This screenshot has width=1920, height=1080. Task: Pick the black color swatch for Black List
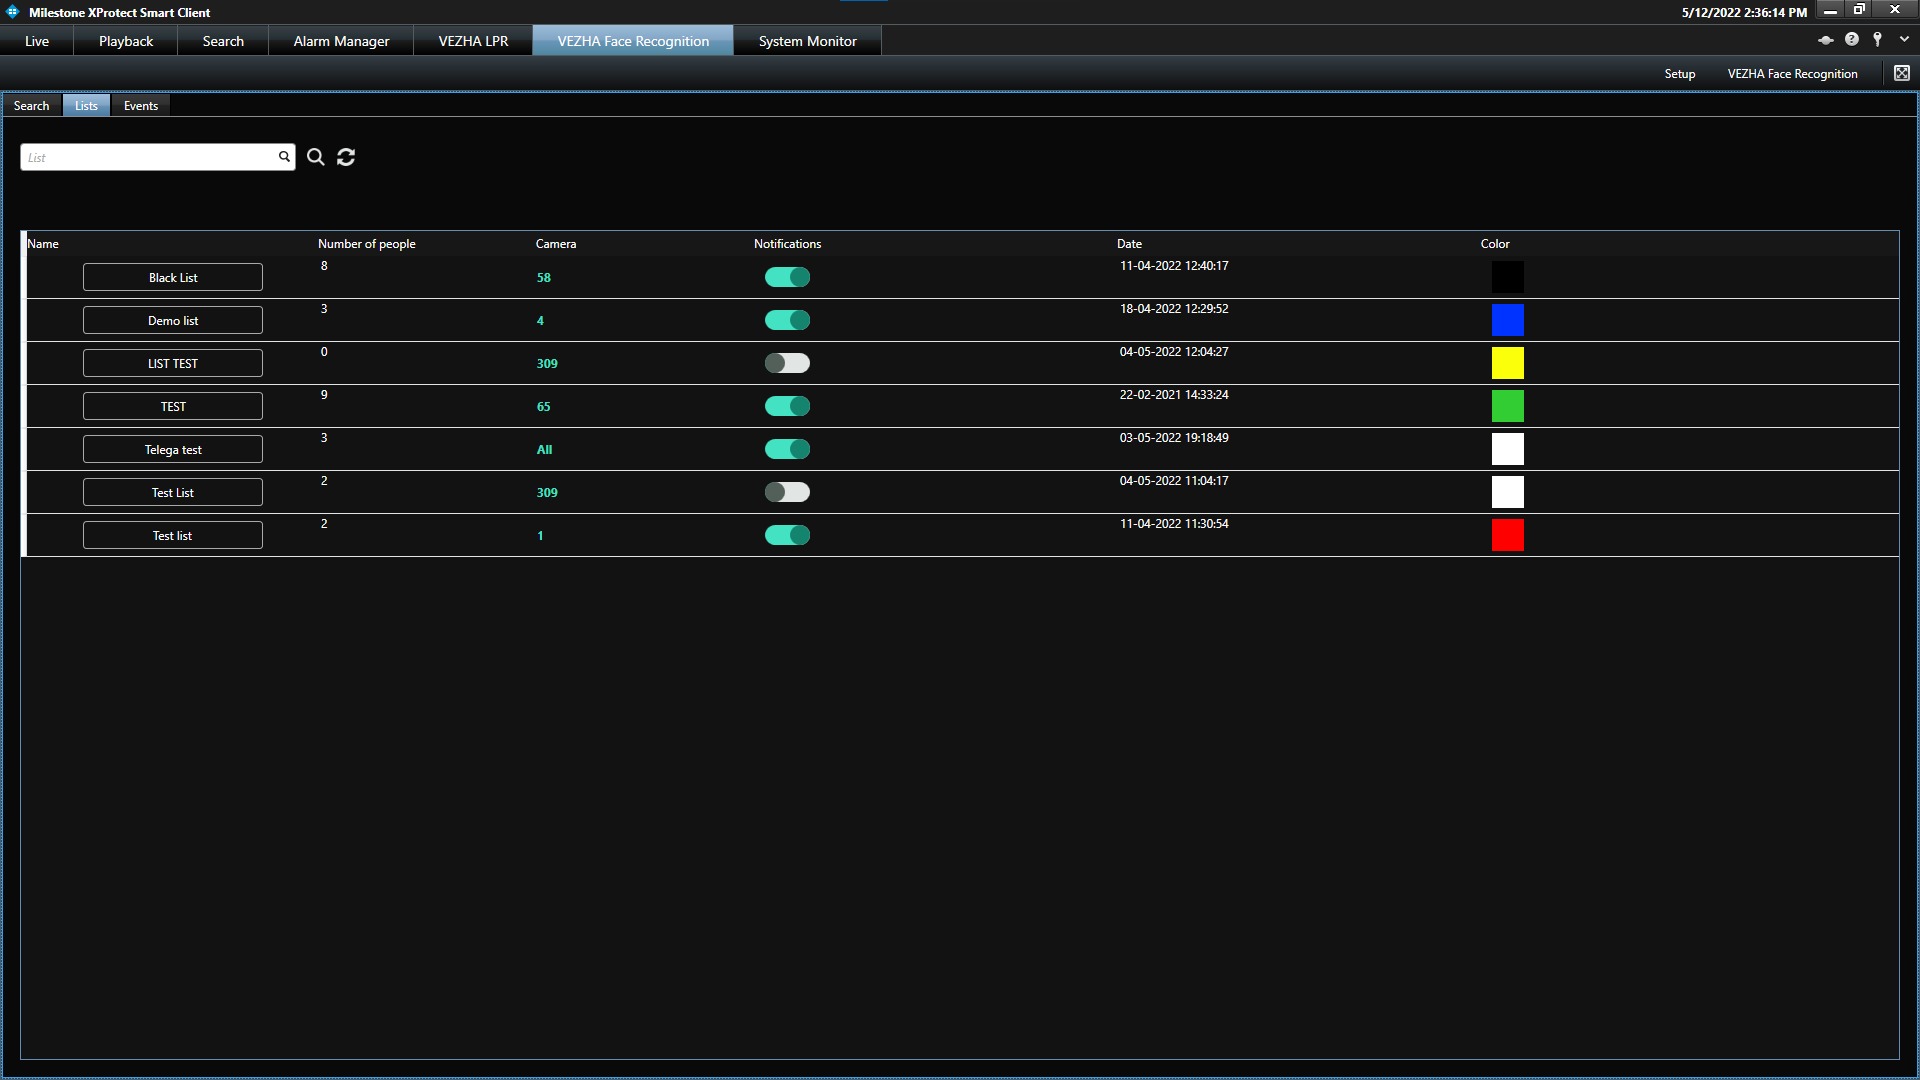(x=1508, y=277)
